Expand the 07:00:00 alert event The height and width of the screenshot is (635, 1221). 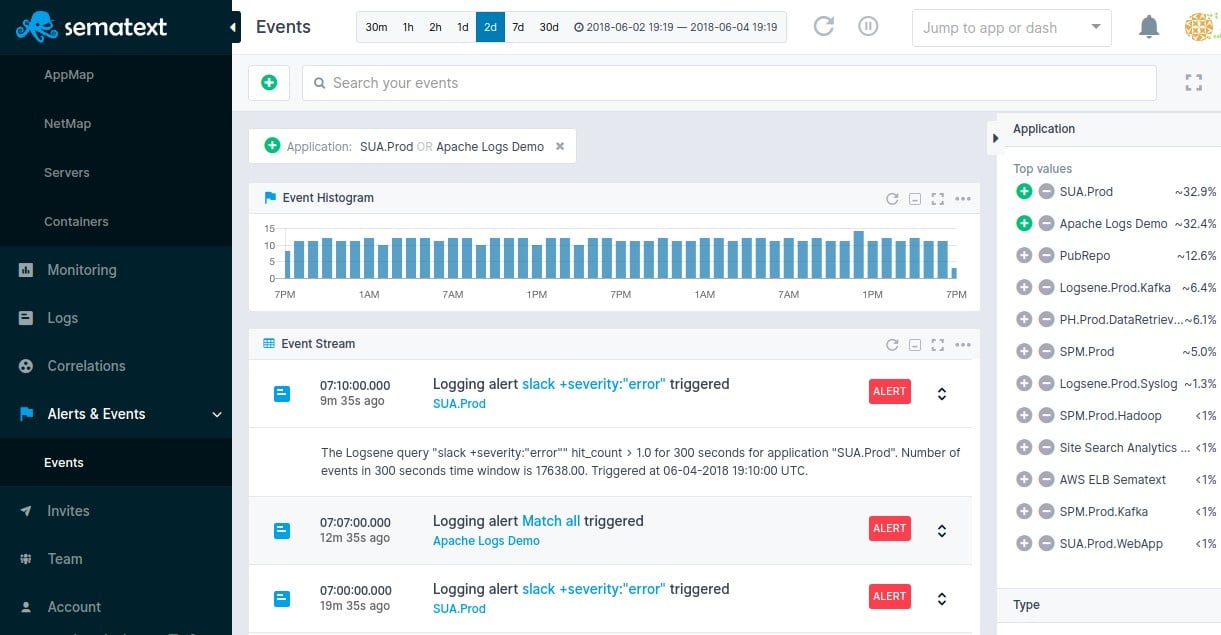pyautogui.click(x=941, y=599)
